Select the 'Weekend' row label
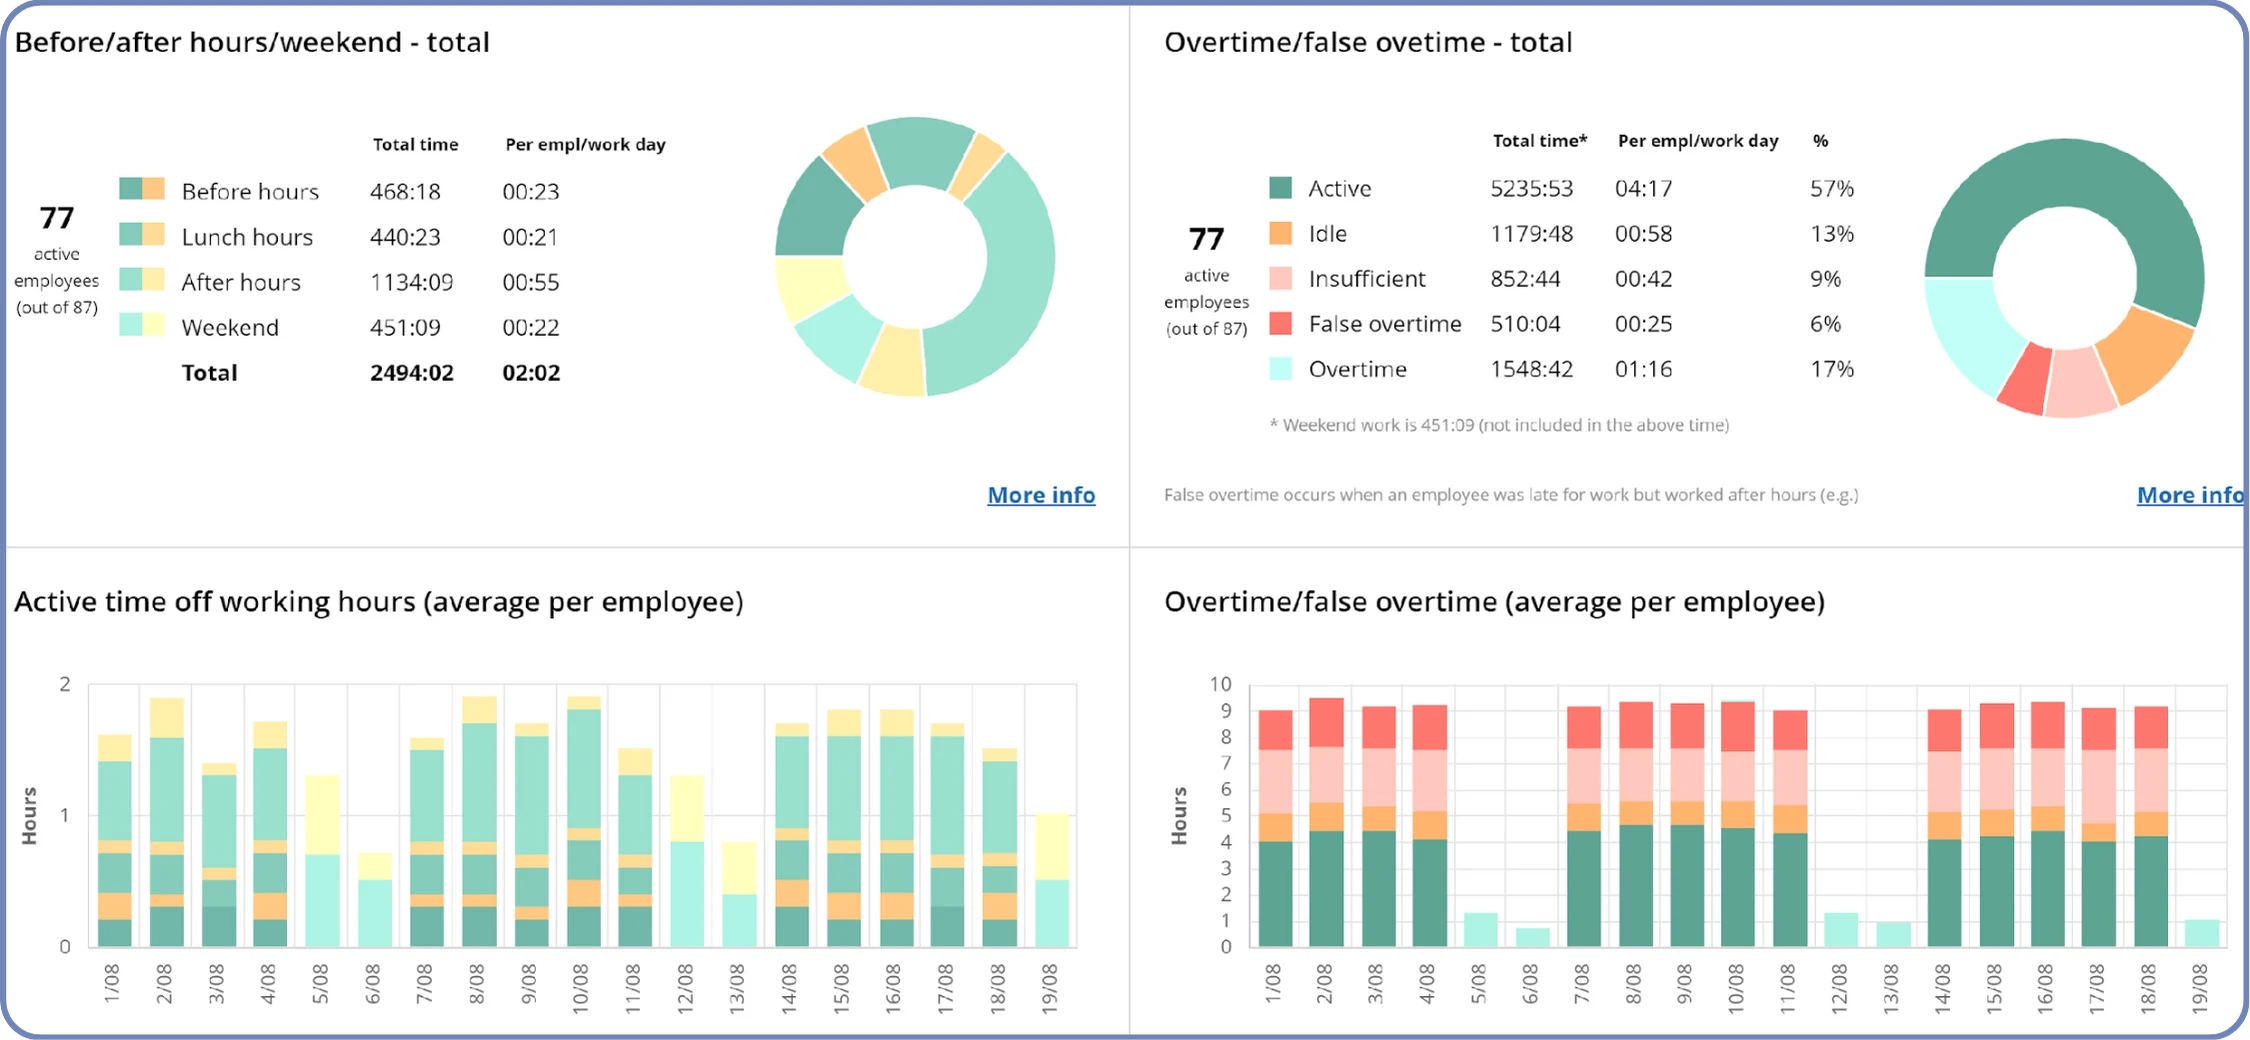The width and height of the screenshot is (2250, 1040). [x=230, y=327]
